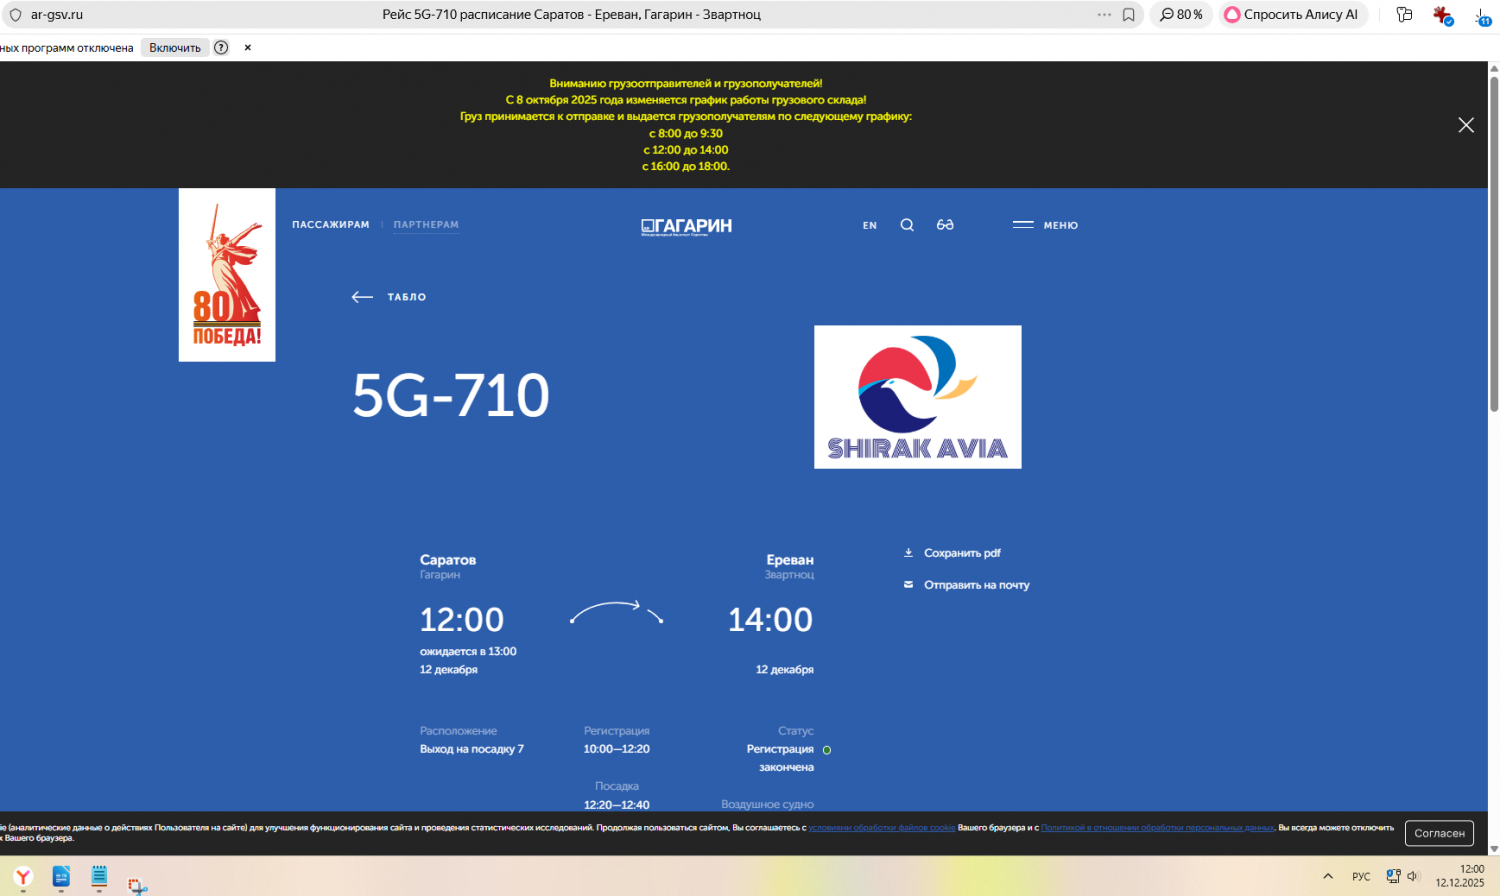Click the back arrow to Табло
The width and height of the screenshot is (1500, 896).
[362, 297]
